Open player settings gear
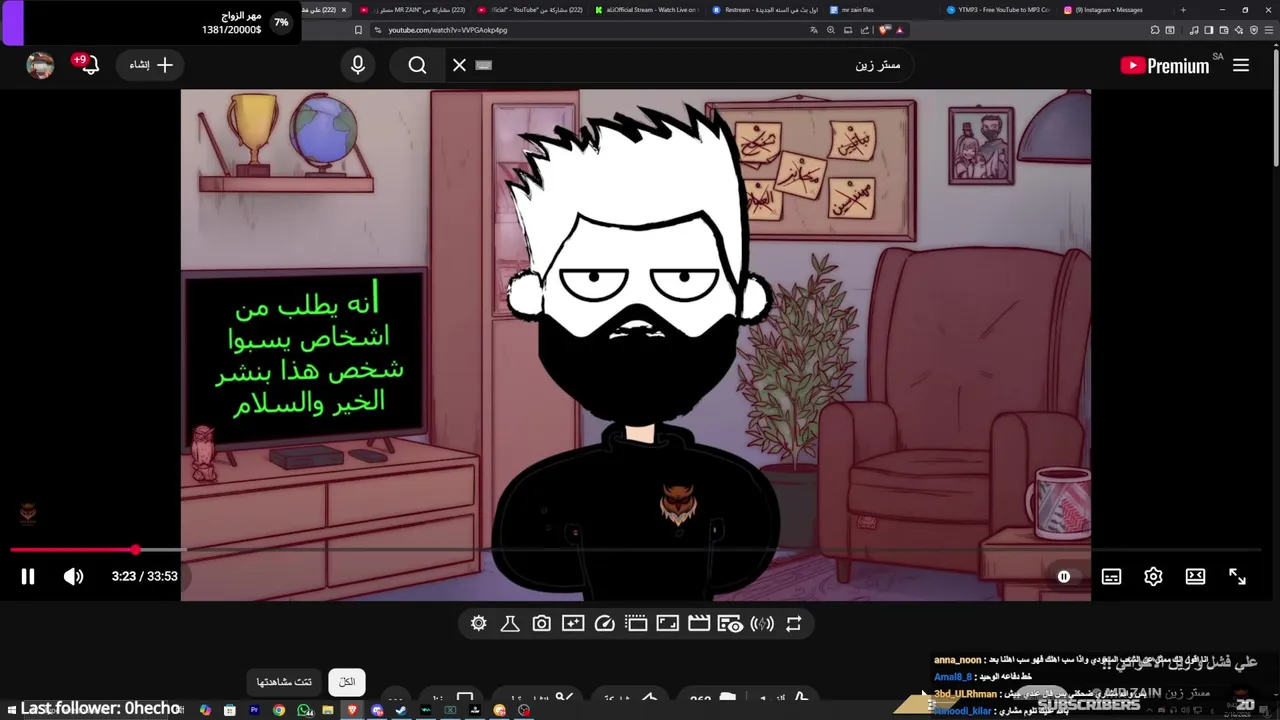 1153,576
